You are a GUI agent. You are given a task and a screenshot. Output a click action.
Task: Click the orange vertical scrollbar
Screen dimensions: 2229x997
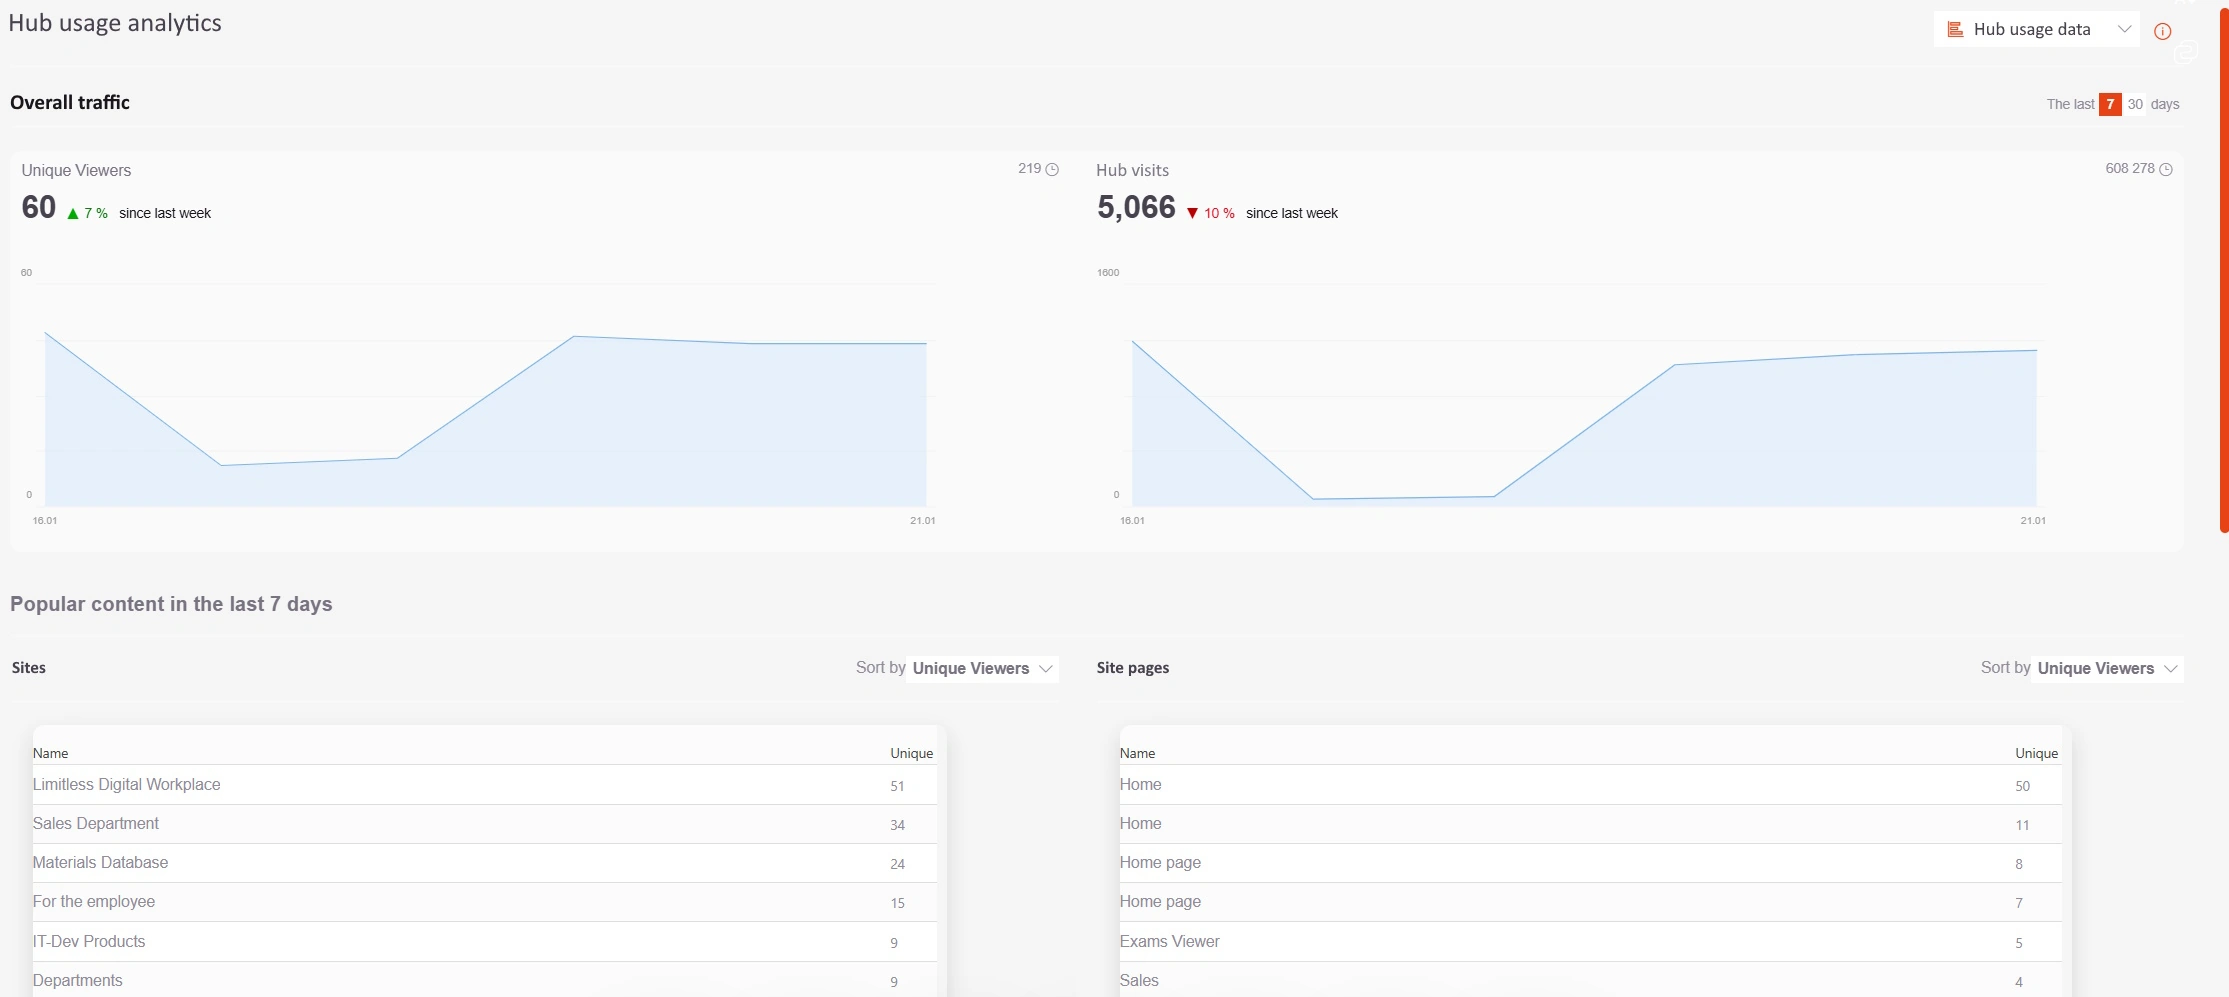click(x=2223, y=270)
